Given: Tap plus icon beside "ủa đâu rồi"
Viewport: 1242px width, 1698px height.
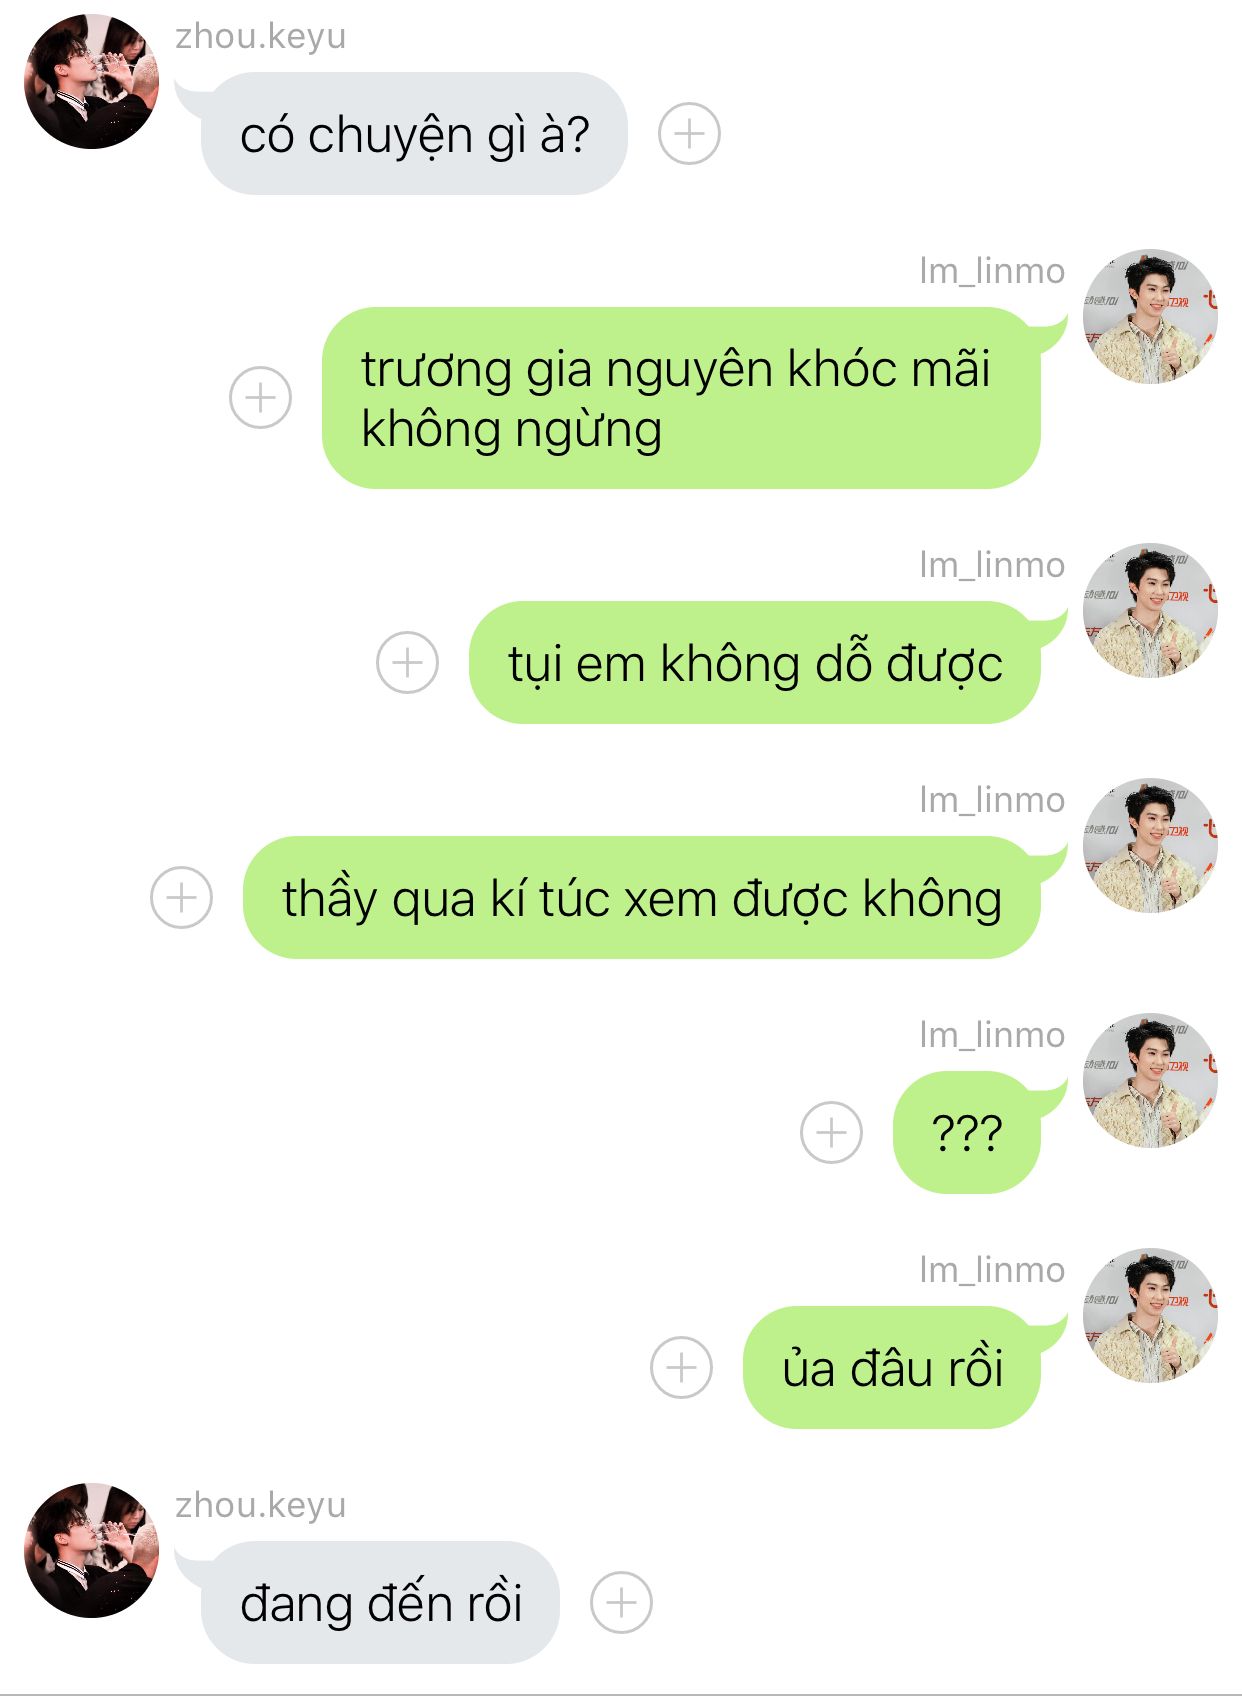Looking at the screenshot, I should click(681, 1367).
